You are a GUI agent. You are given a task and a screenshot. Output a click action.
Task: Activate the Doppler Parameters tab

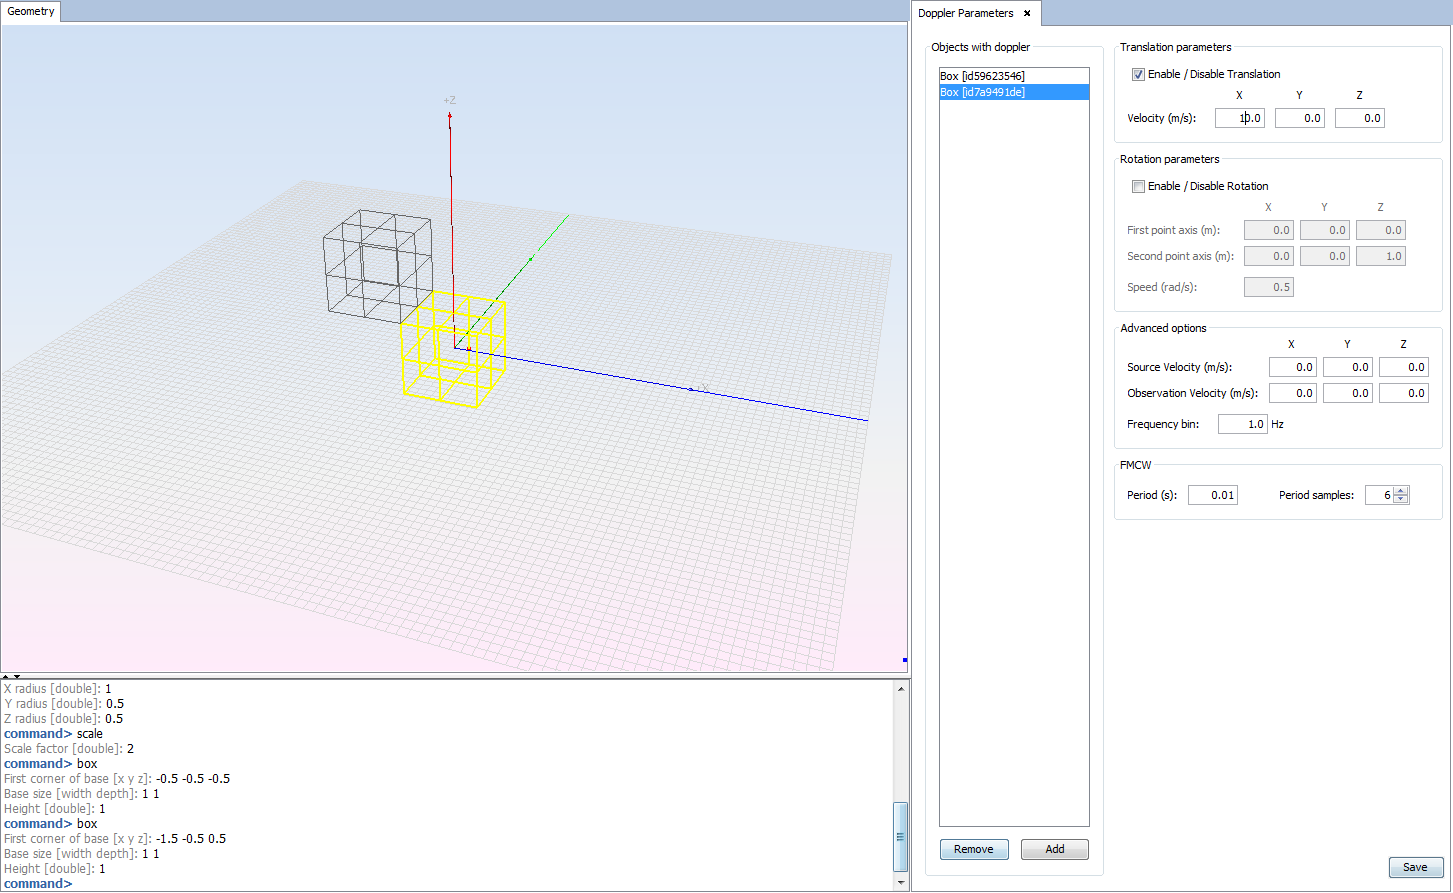965,14
